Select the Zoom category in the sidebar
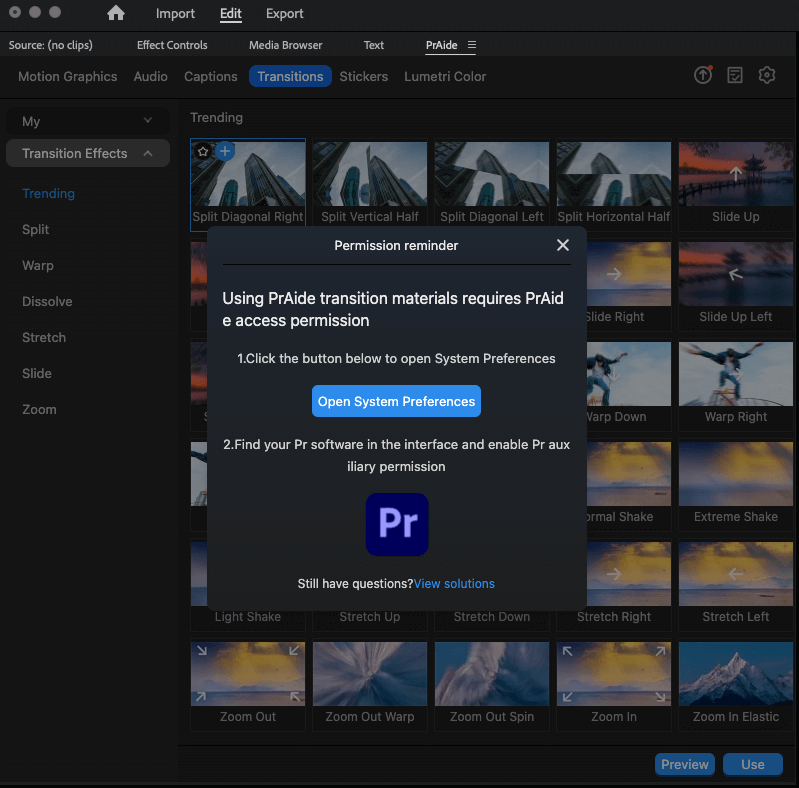This screenshot has height=788, width=799. point(39,410)
